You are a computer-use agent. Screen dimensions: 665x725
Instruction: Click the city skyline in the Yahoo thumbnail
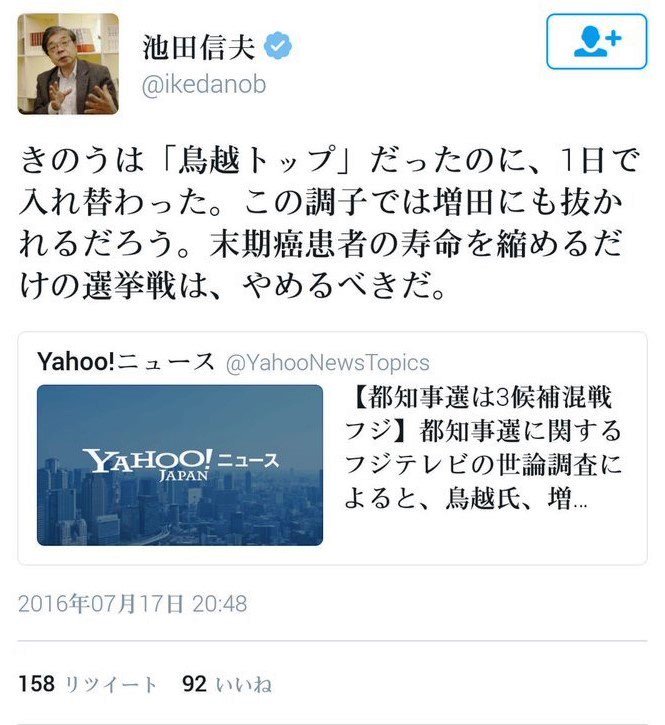tap(180, 513)
